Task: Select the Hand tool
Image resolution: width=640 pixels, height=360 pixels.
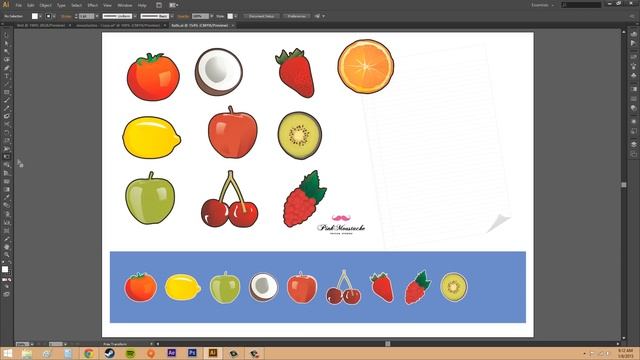Action: [x=6, y=247]
